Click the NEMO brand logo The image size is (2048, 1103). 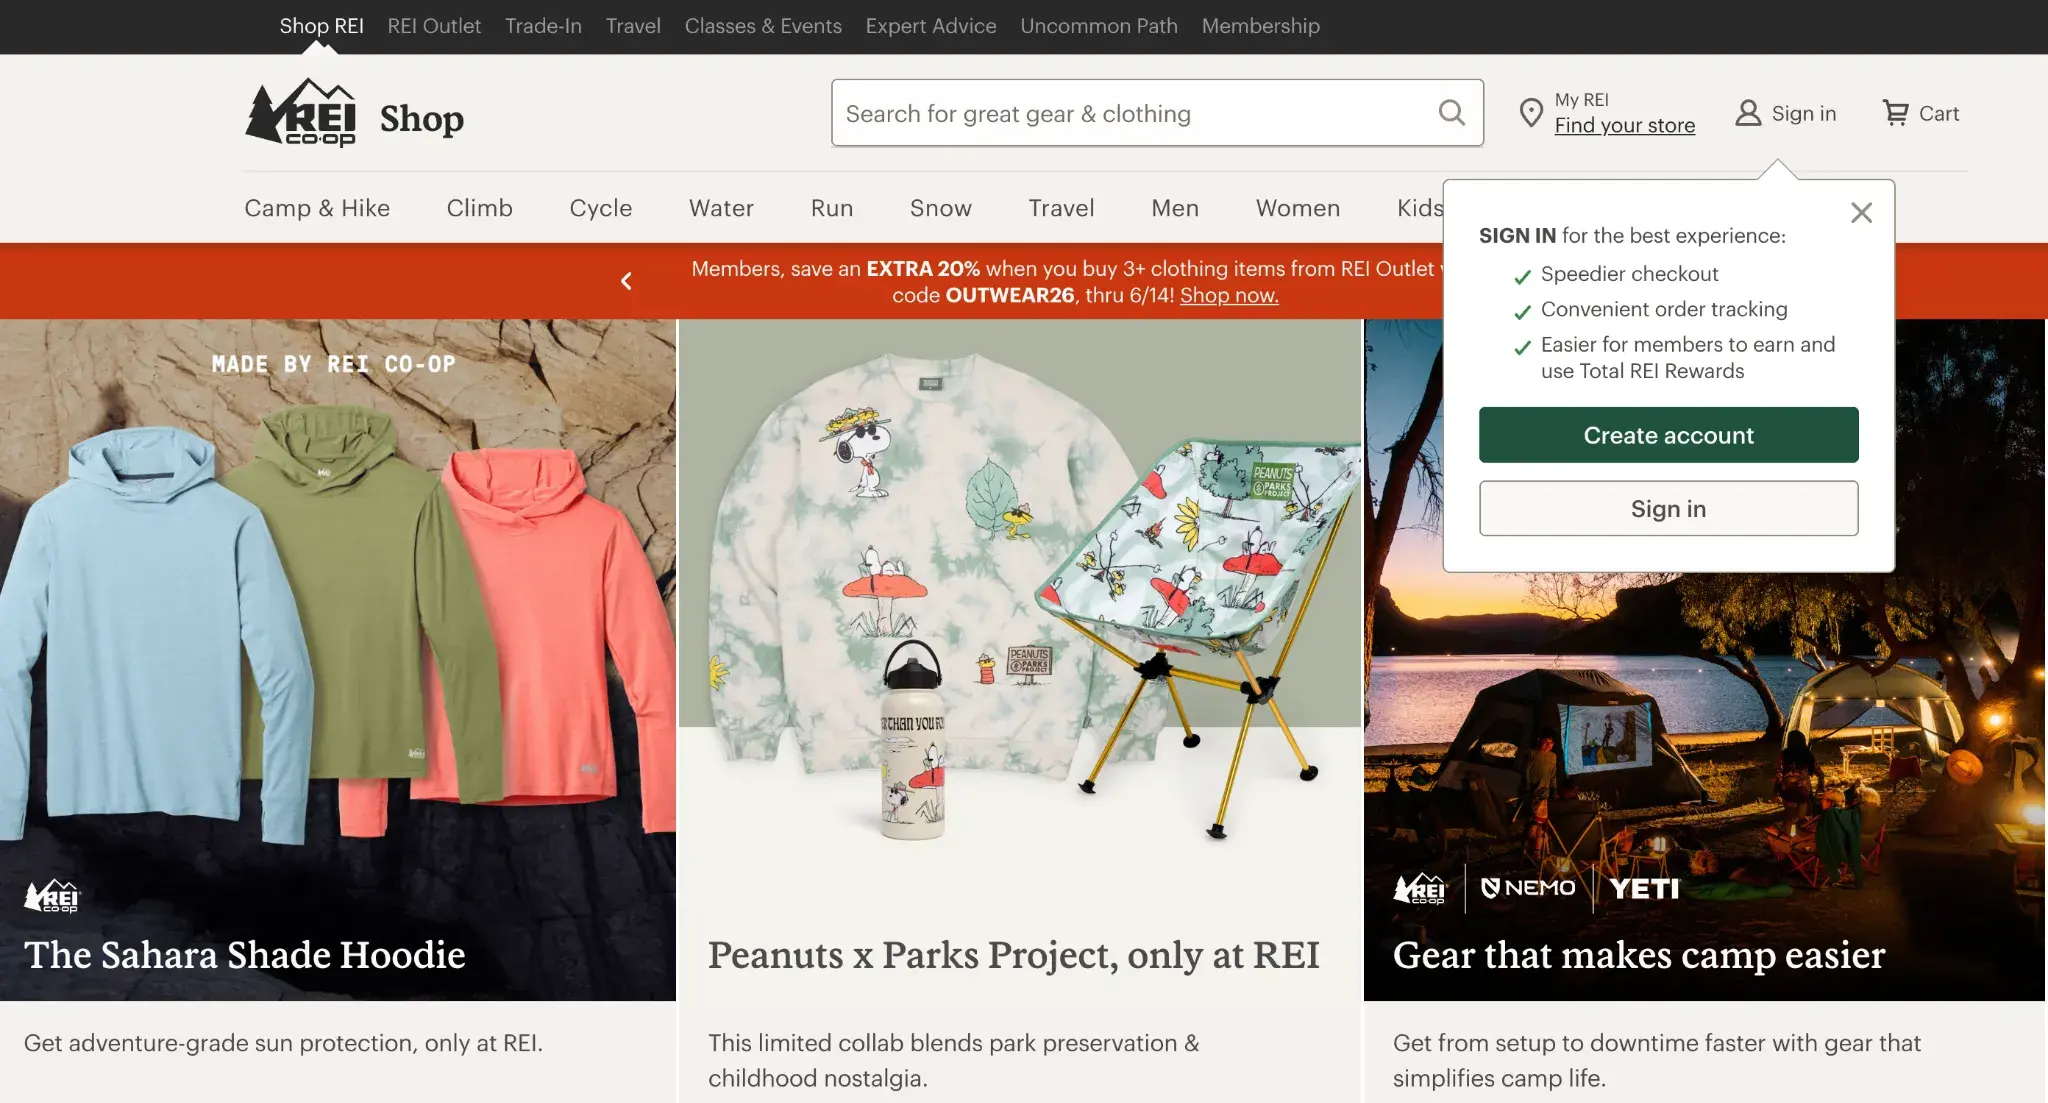click(1527, 888)
